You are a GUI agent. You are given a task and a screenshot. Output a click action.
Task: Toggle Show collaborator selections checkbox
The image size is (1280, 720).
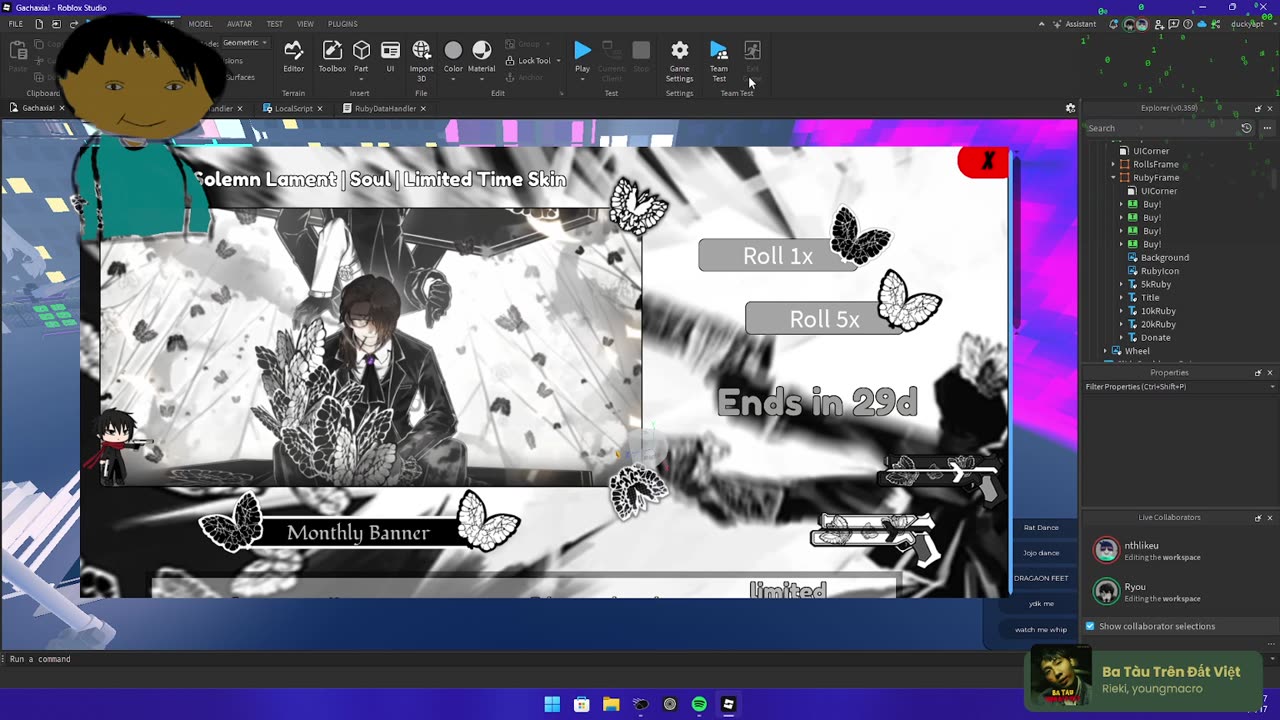coord(1090,626)
